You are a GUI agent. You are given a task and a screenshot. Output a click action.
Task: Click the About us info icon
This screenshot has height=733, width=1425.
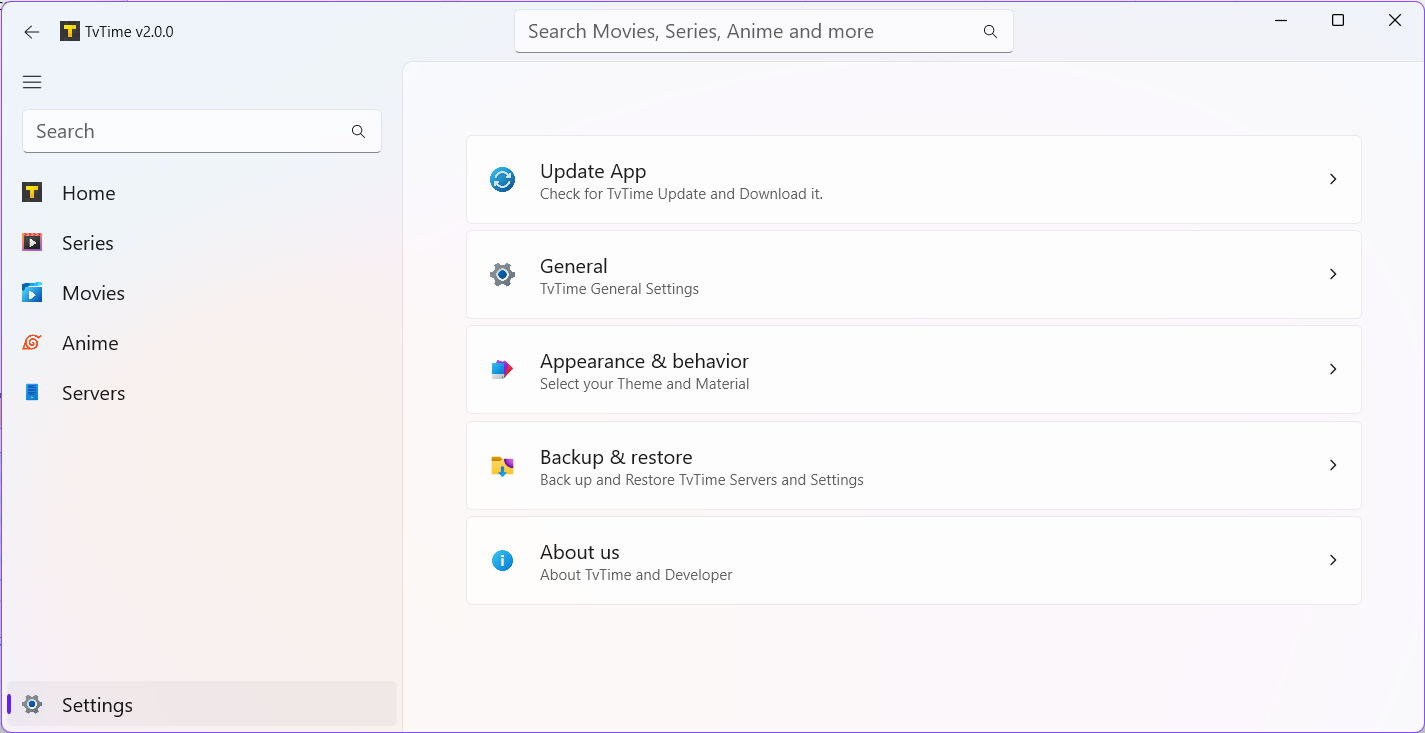tap(502, 560)
